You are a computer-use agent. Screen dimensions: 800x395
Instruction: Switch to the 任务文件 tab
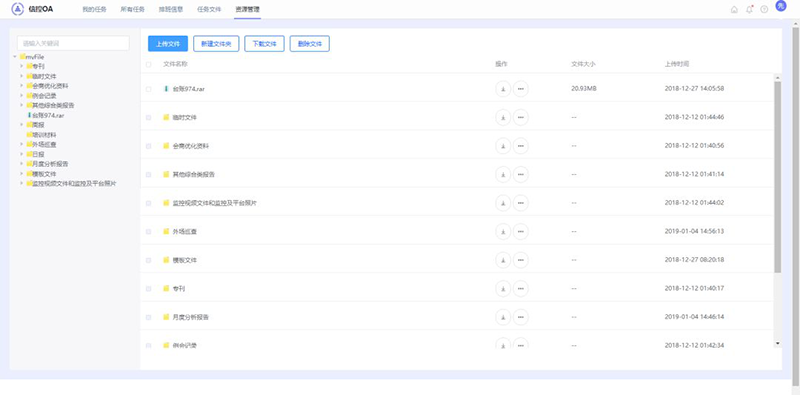coord(209,9)
